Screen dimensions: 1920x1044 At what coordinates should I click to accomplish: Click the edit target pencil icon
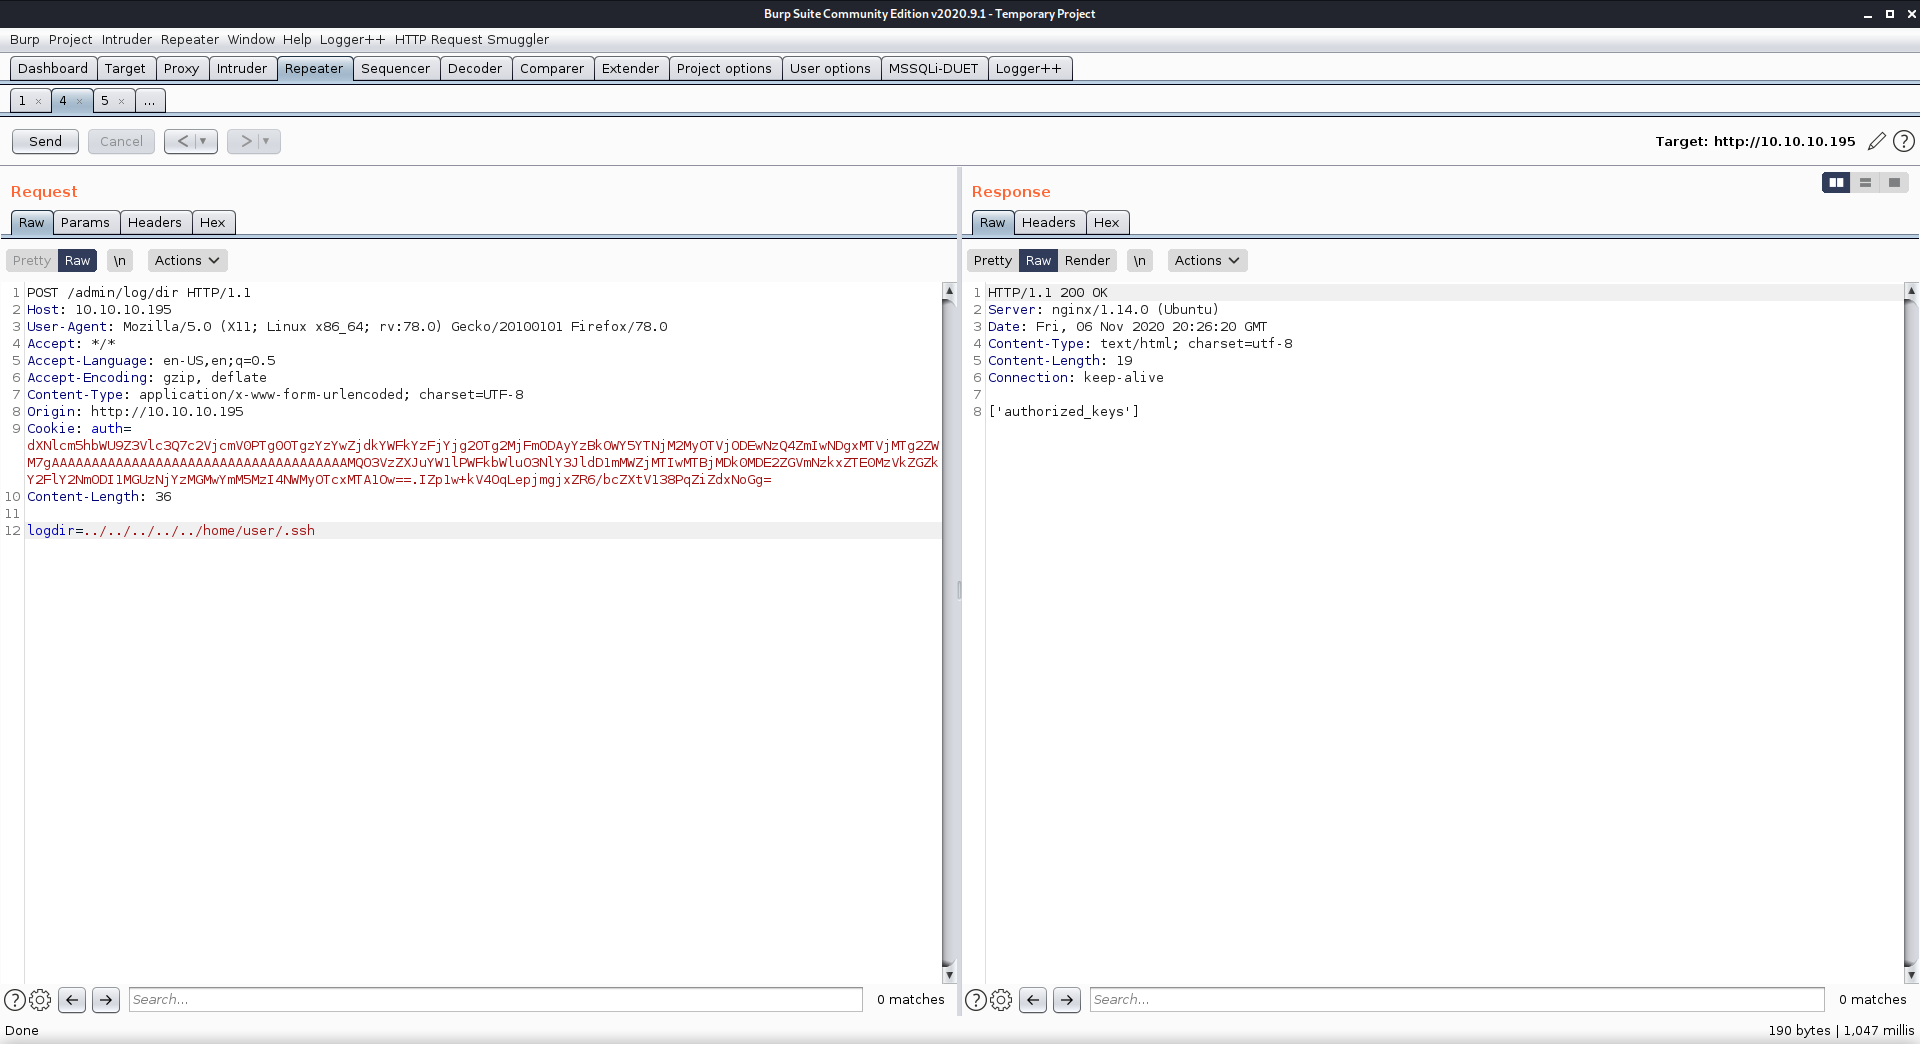tap(1877, 141)
